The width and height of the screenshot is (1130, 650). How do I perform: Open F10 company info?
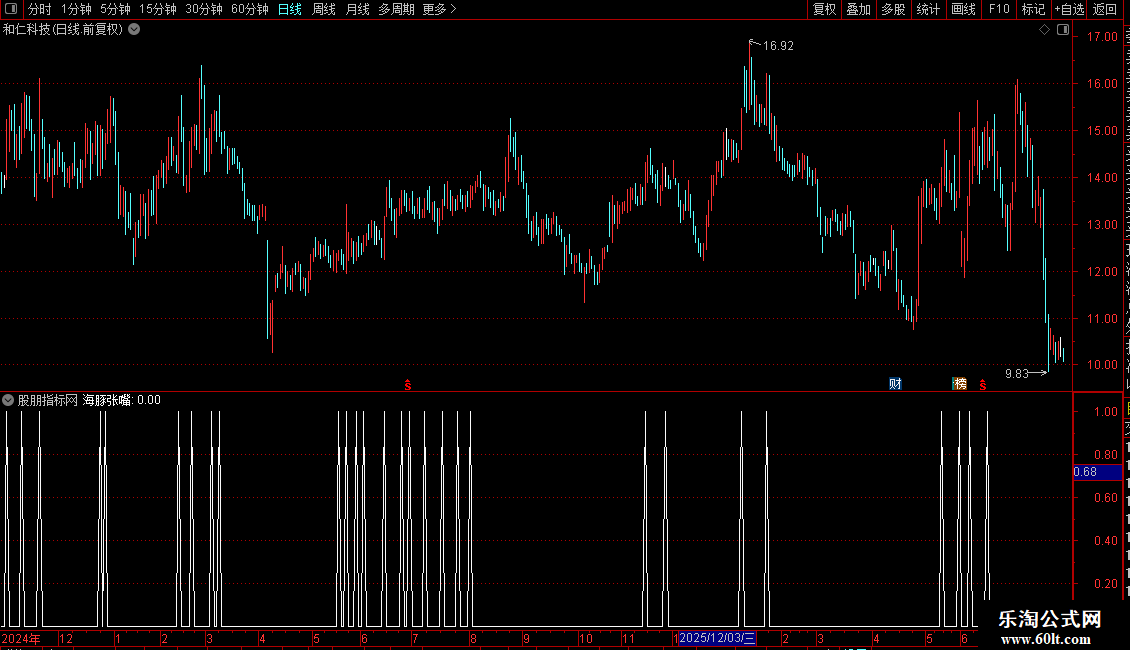999,9
